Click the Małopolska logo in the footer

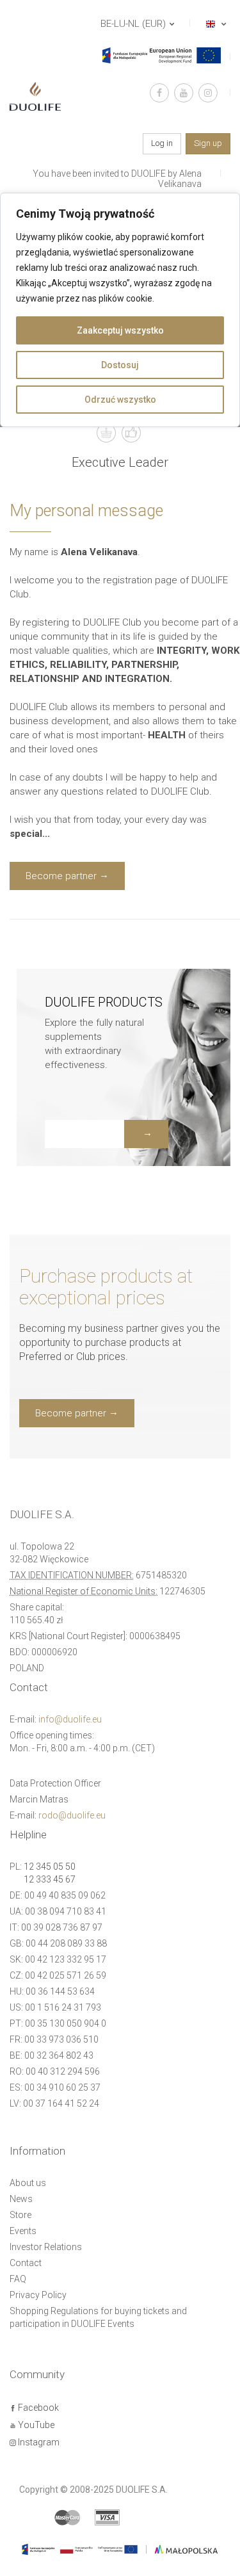(185, 2550)
